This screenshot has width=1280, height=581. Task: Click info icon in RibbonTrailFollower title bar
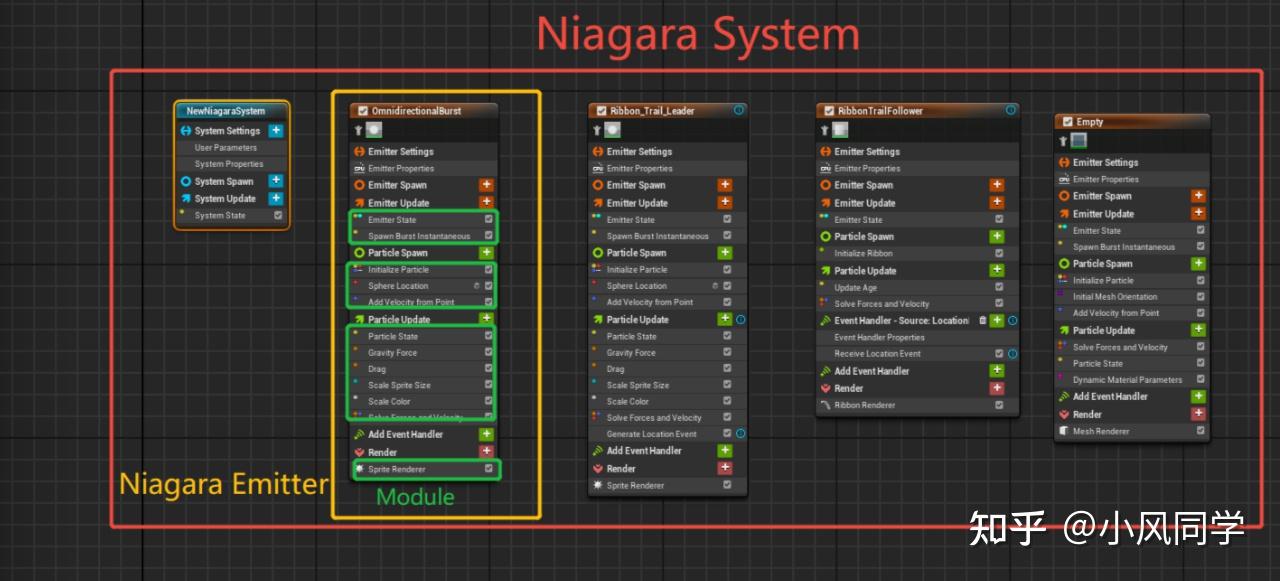1011,111
